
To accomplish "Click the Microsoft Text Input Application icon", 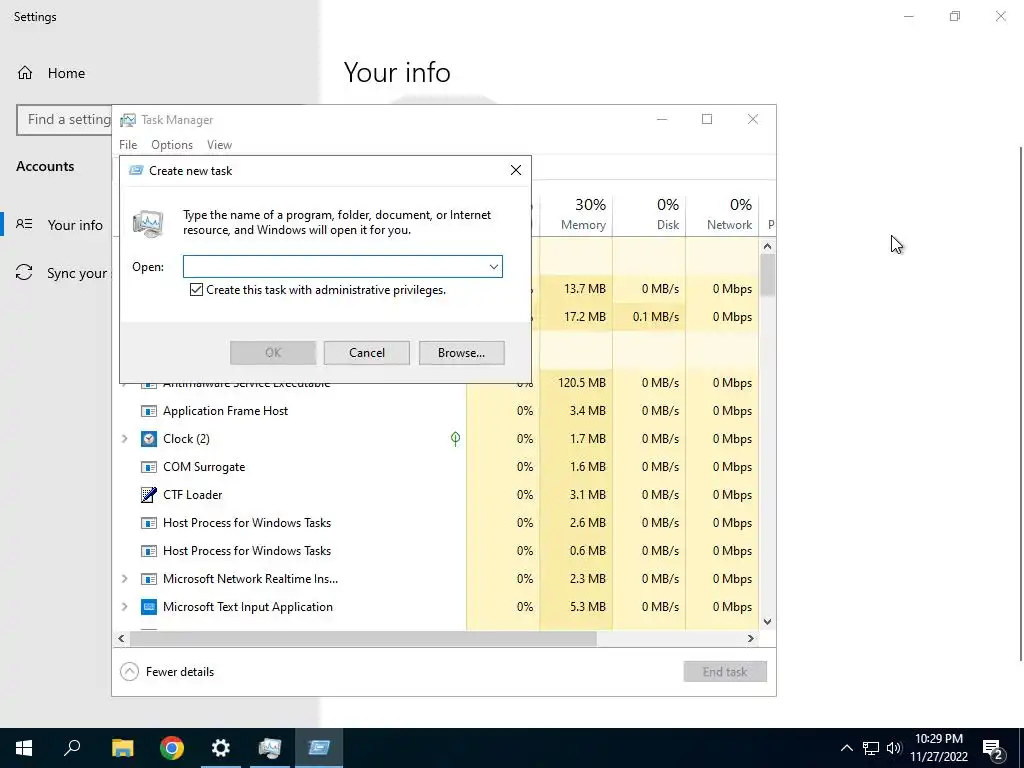I will (149, 607).
